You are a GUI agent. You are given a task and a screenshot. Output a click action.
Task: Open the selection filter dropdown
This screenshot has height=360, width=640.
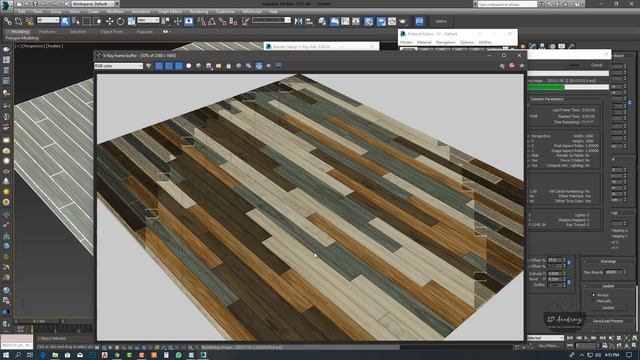(48, 20)
